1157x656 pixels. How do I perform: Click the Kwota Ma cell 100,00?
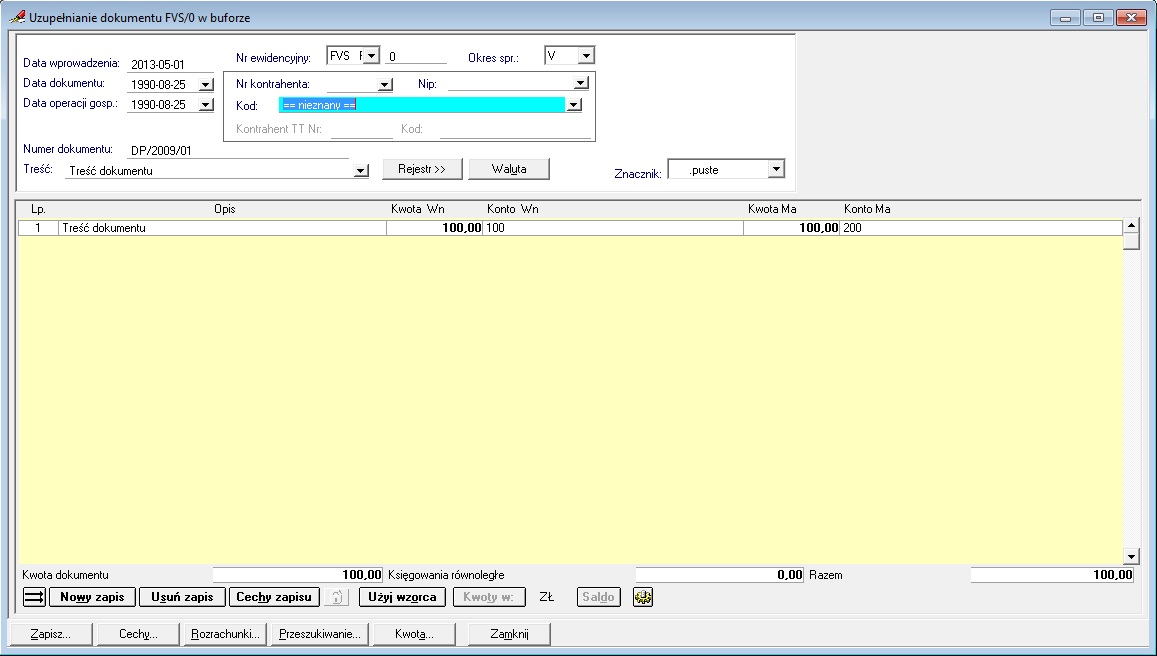792,228
